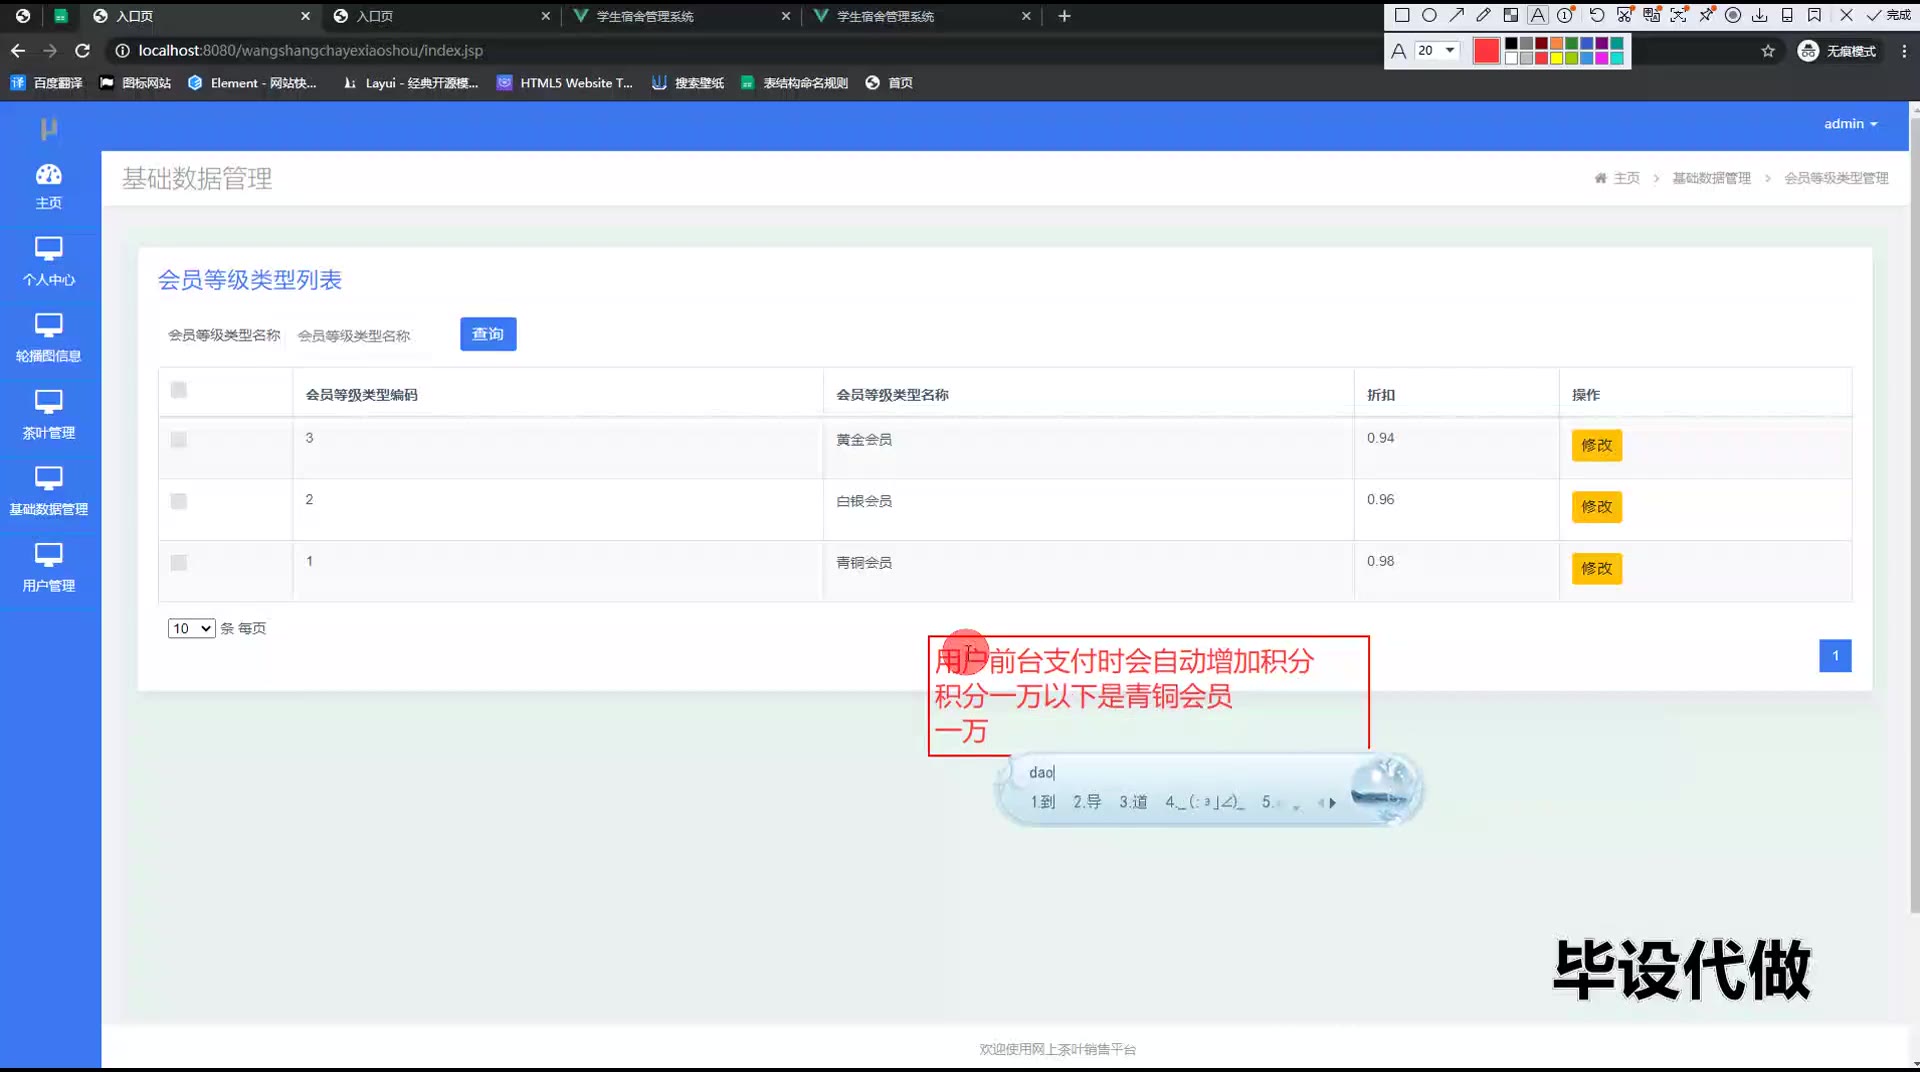Open 轮播图信息 in the sidebar
Viewport: 1920px width, 1072px height.
click(x=49, y=339)
